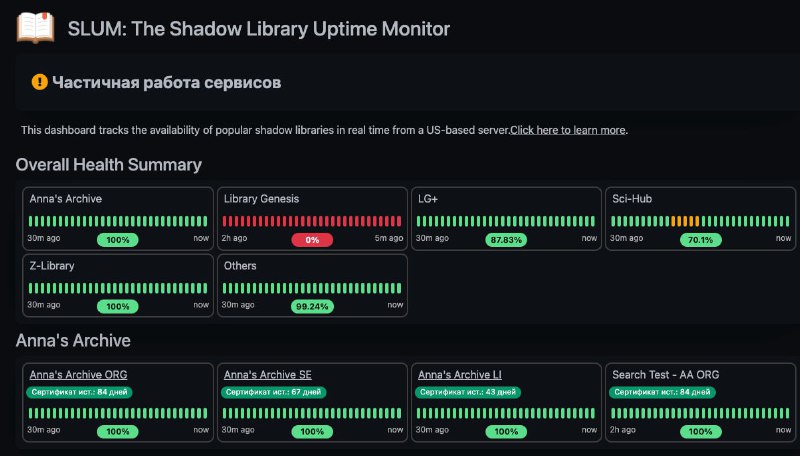Viewport: 800px width, 456px height.
Task: Click the Anna's Archive section heading
Action: point(73,340)
